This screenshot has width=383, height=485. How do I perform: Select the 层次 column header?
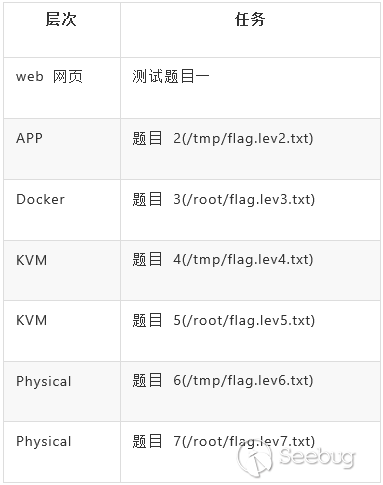[61, 19]
